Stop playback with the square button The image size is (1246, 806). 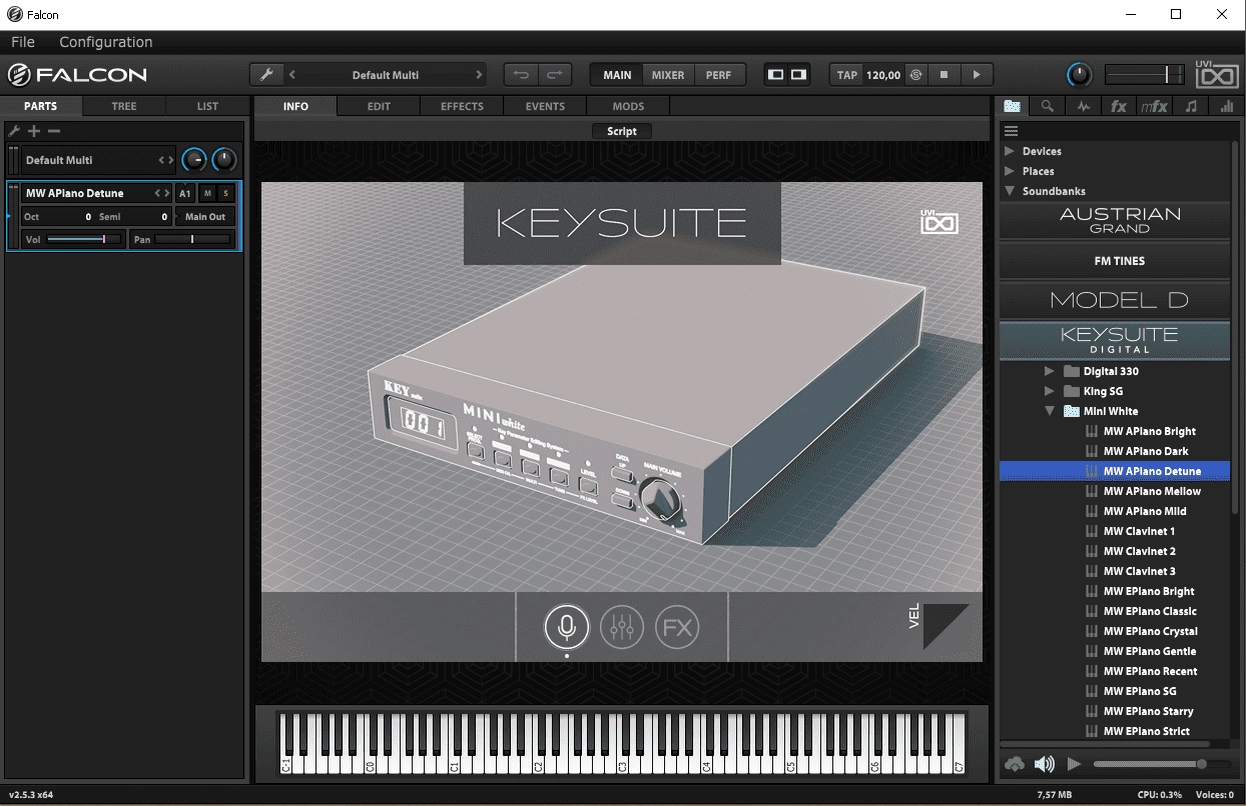click(x=943, y=75)
